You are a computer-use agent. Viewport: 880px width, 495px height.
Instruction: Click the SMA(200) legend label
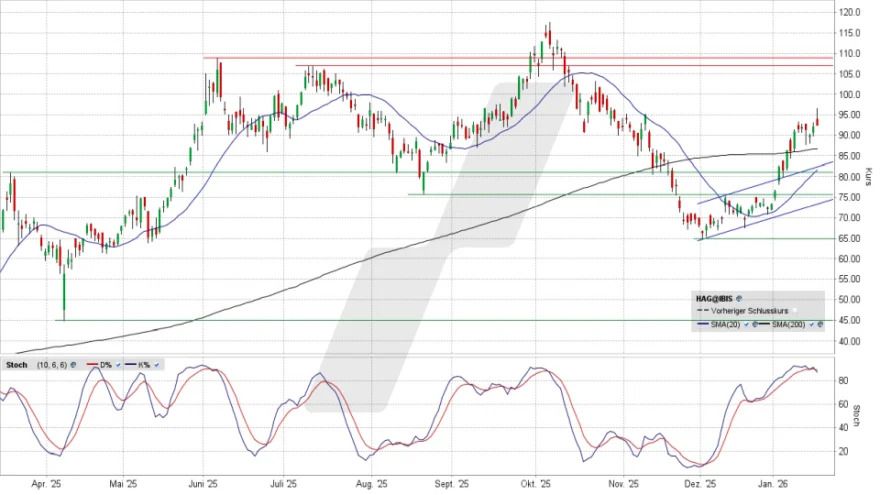coord(788,325)
